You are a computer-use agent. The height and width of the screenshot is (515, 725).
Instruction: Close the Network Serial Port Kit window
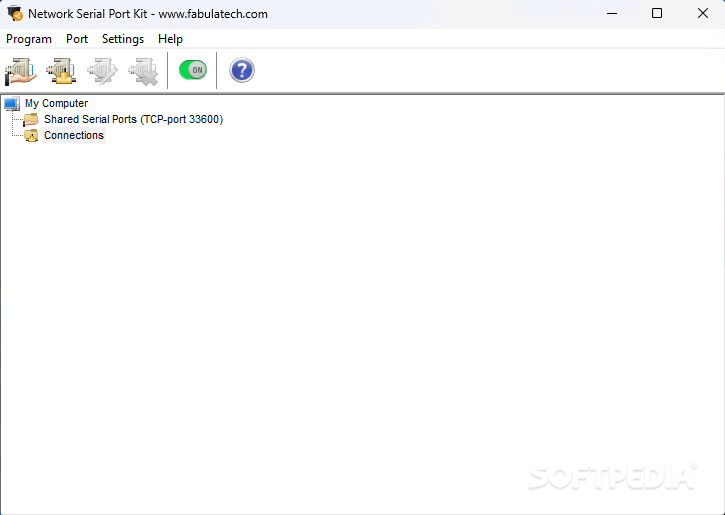click(702, 13)
